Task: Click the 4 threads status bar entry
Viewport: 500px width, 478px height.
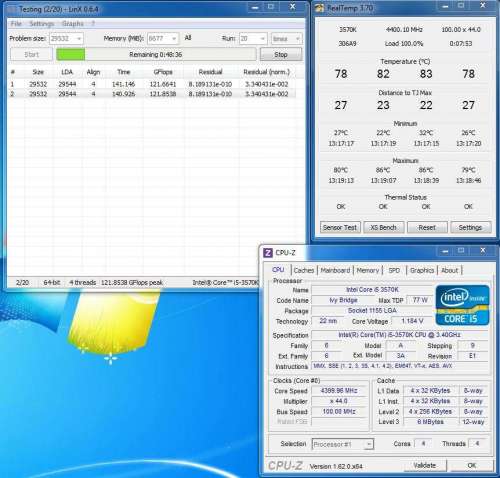Action: click(x=83, y=283)
